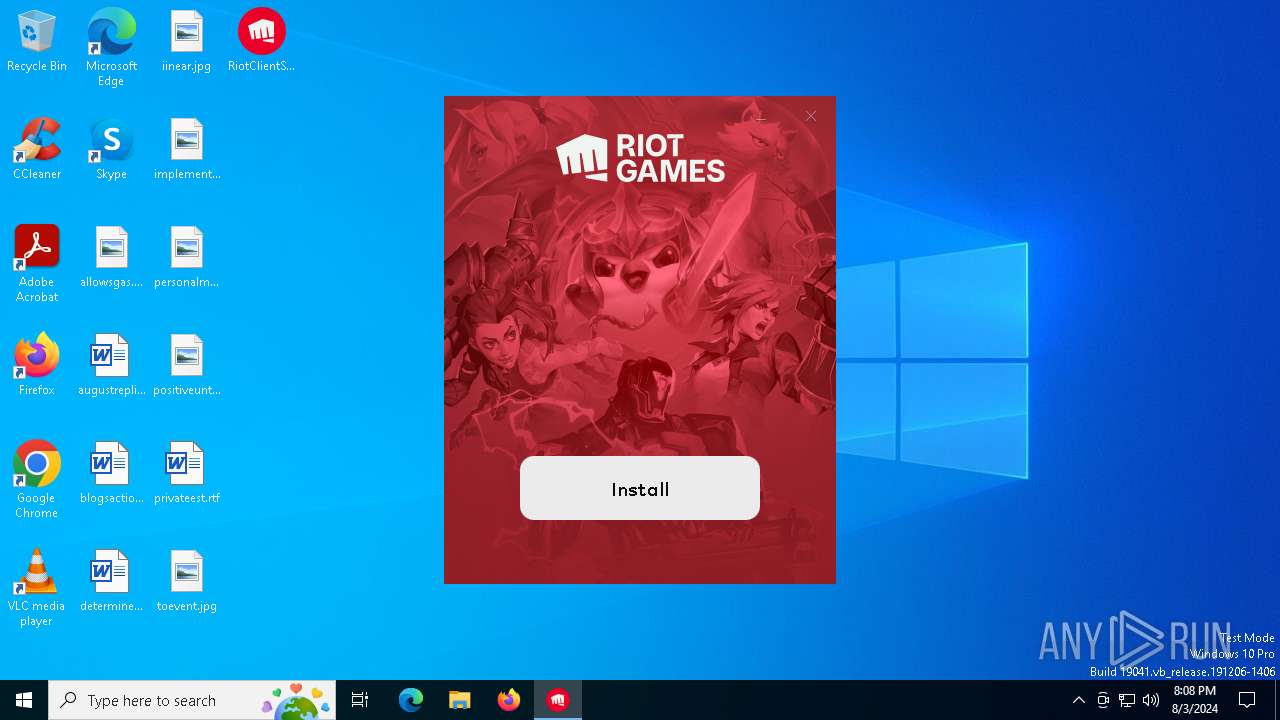Select the implement... image file on desktop
This screenshot has height=720, width=1280.
tap(187, 150)
